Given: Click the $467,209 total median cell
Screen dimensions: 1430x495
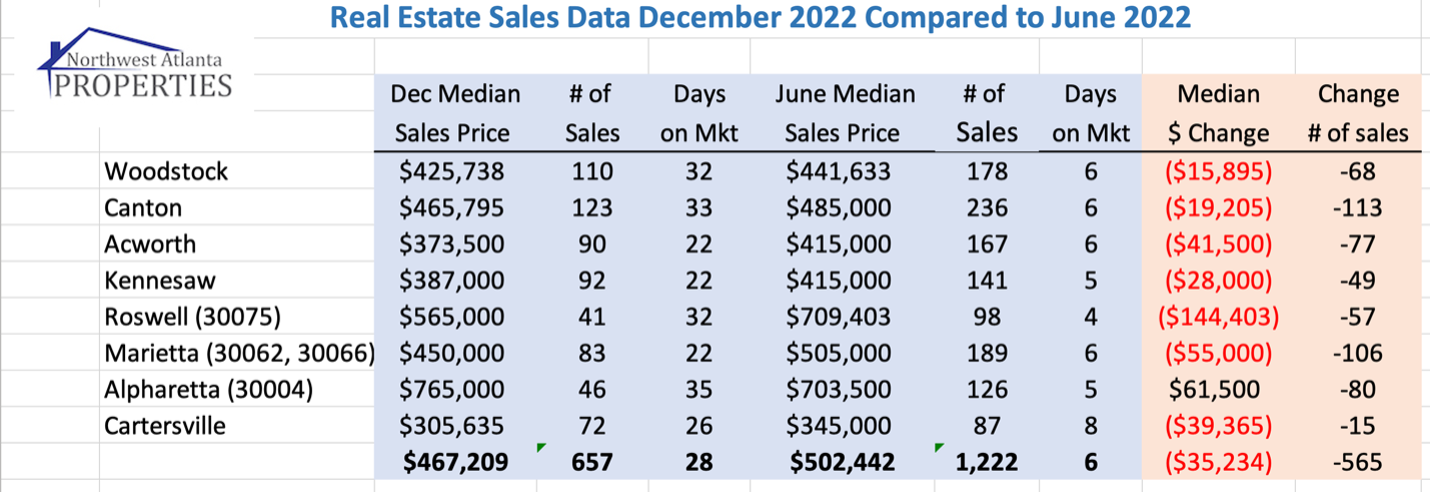Looking at the screenshot, I should coord(455,462).
